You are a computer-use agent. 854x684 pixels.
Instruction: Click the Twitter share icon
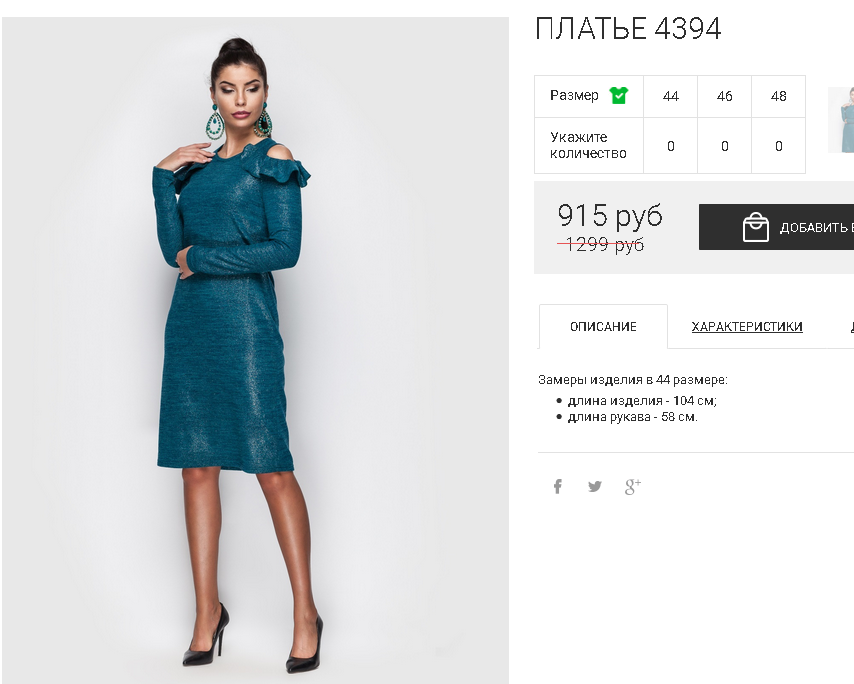[x=595, y=486]
